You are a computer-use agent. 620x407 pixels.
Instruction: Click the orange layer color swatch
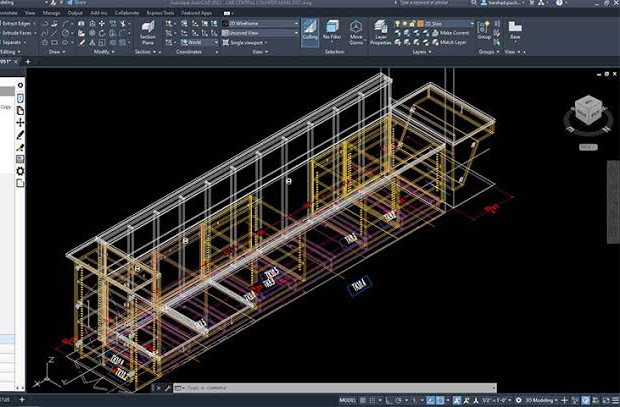point(421,24)
